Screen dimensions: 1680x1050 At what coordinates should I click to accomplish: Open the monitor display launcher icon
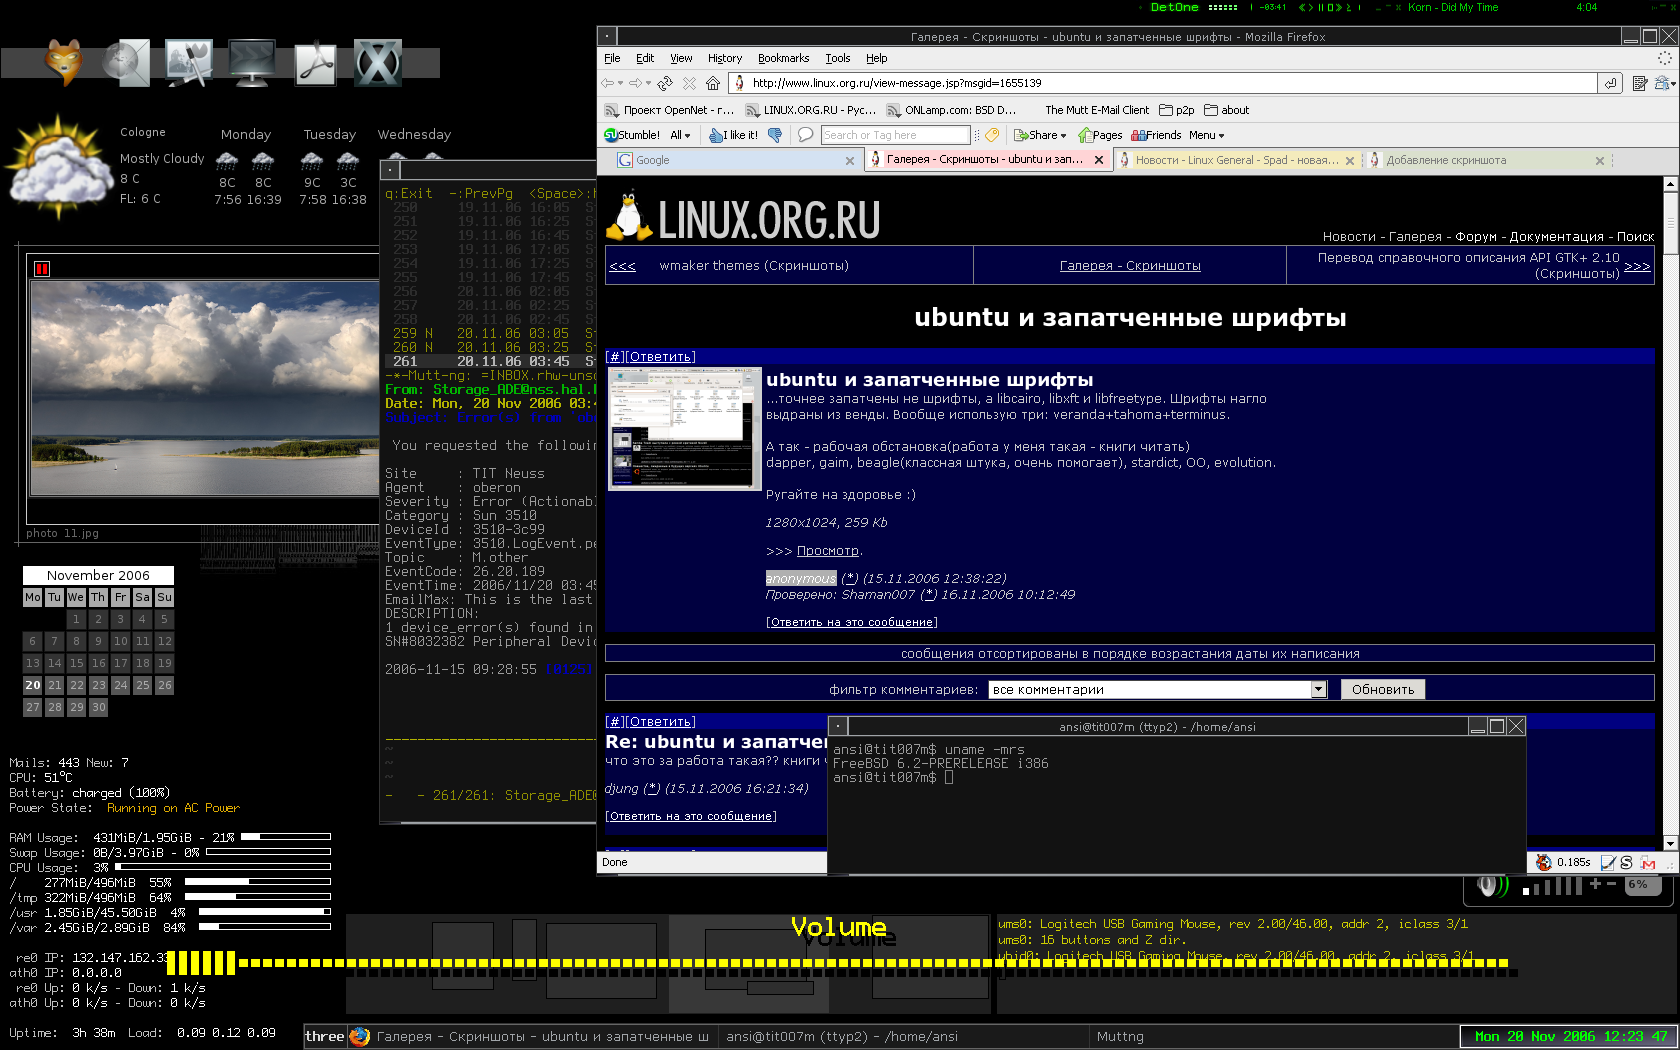point(252,63)
